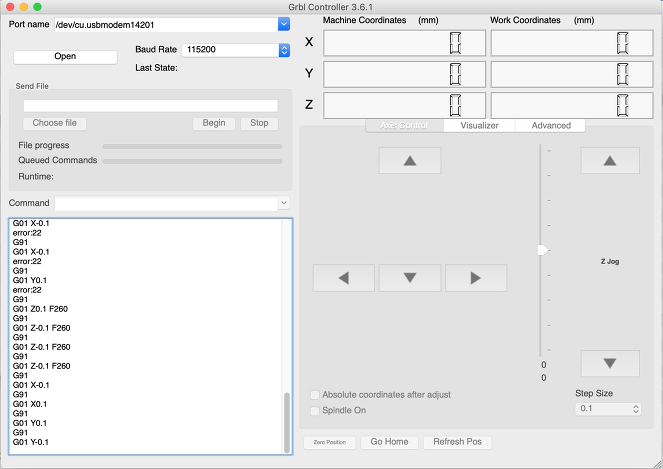Click the Stop button
Image resolution: width=663 pixels, height=469 pixels.
(x=259, y=123)
